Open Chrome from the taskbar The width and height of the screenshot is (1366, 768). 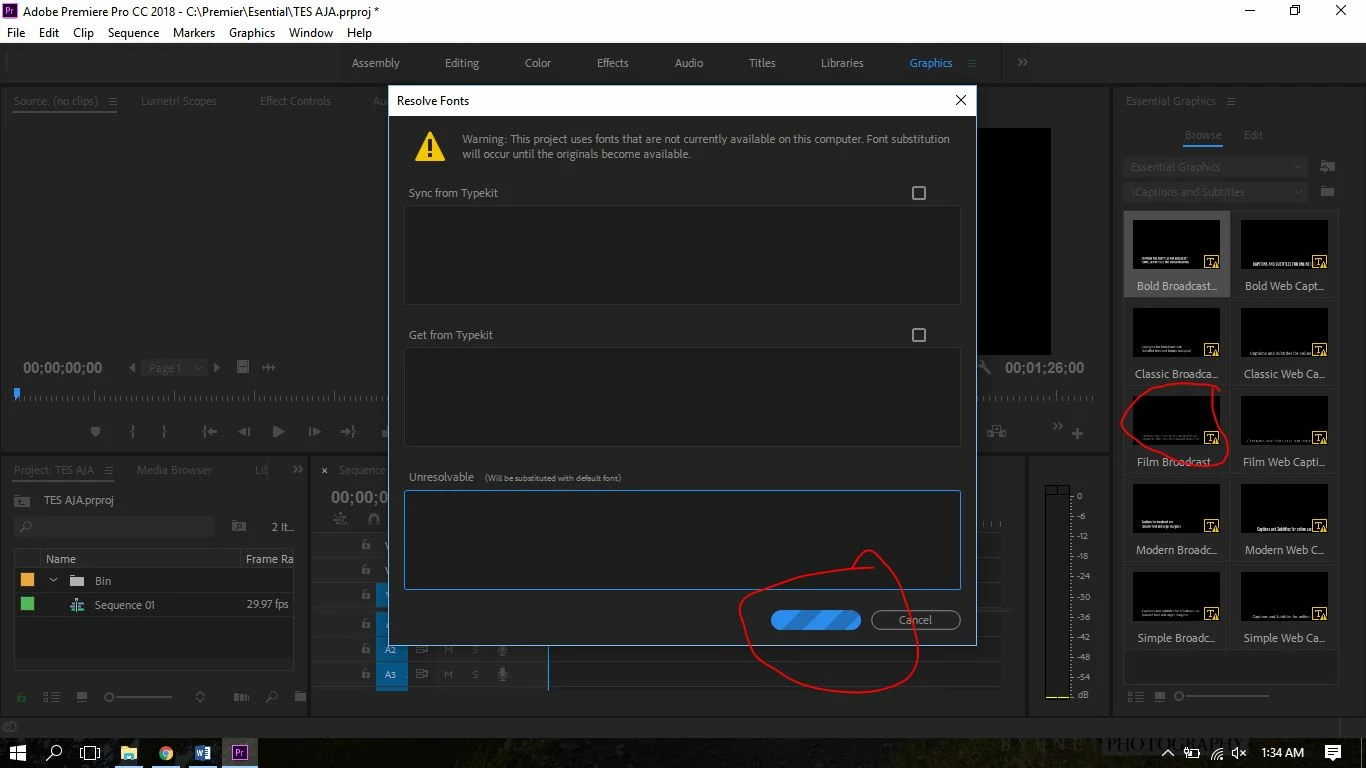(166, 753)
